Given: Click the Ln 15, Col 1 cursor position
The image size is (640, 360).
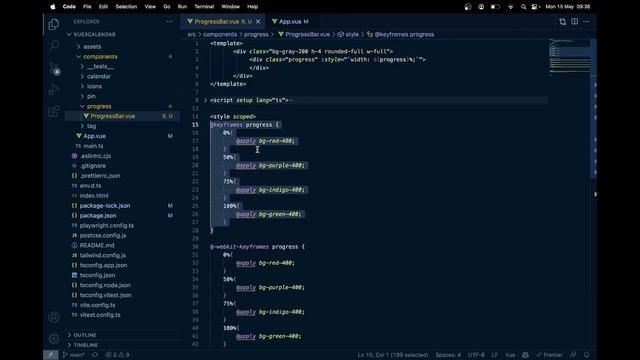Looking at the screenshot, I should tap(393, 355).
